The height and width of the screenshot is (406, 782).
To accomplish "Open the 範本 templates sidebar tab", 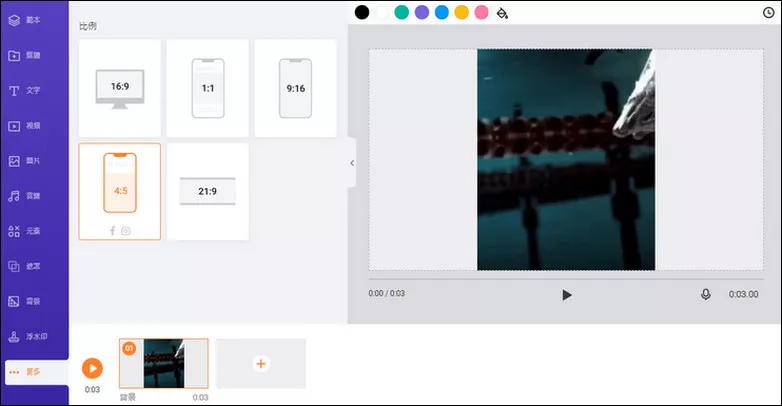I will click(25, 20).
